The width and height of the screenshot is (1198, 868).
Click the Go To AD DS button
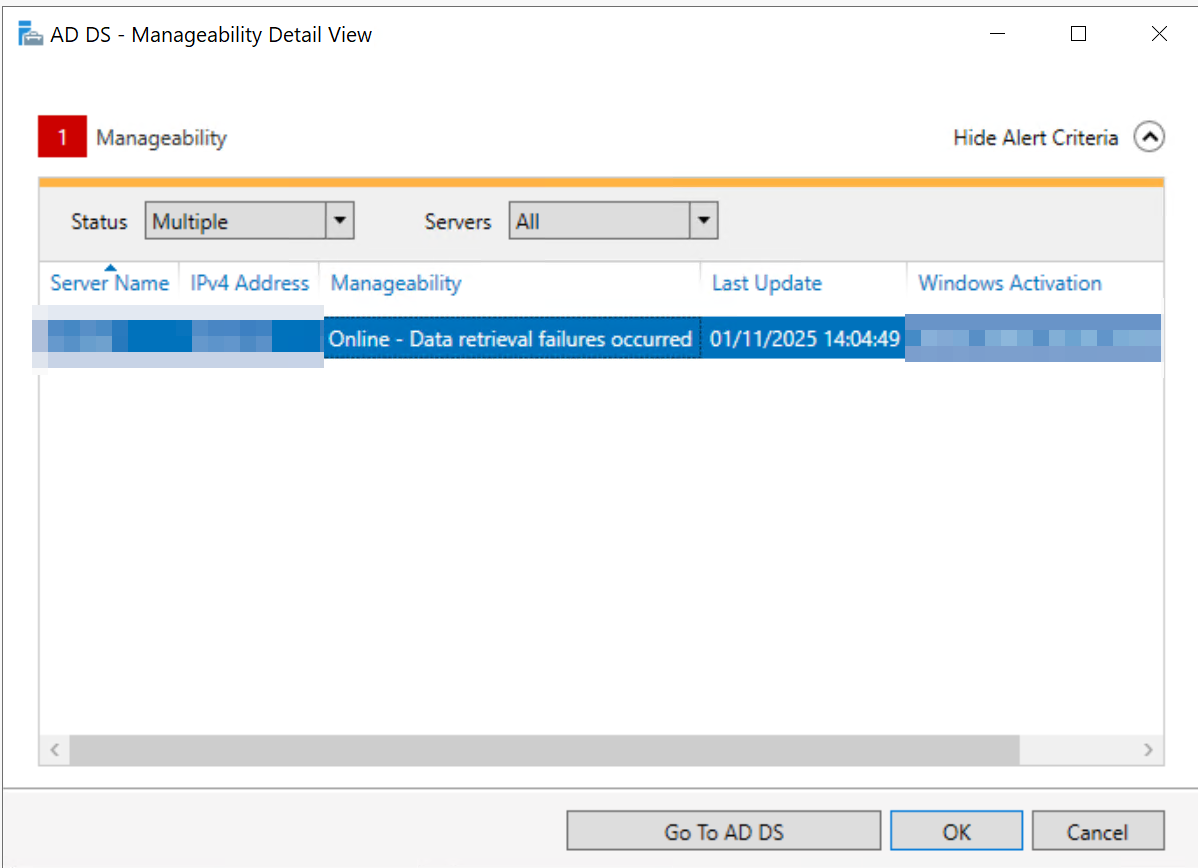tap(724, 831)
